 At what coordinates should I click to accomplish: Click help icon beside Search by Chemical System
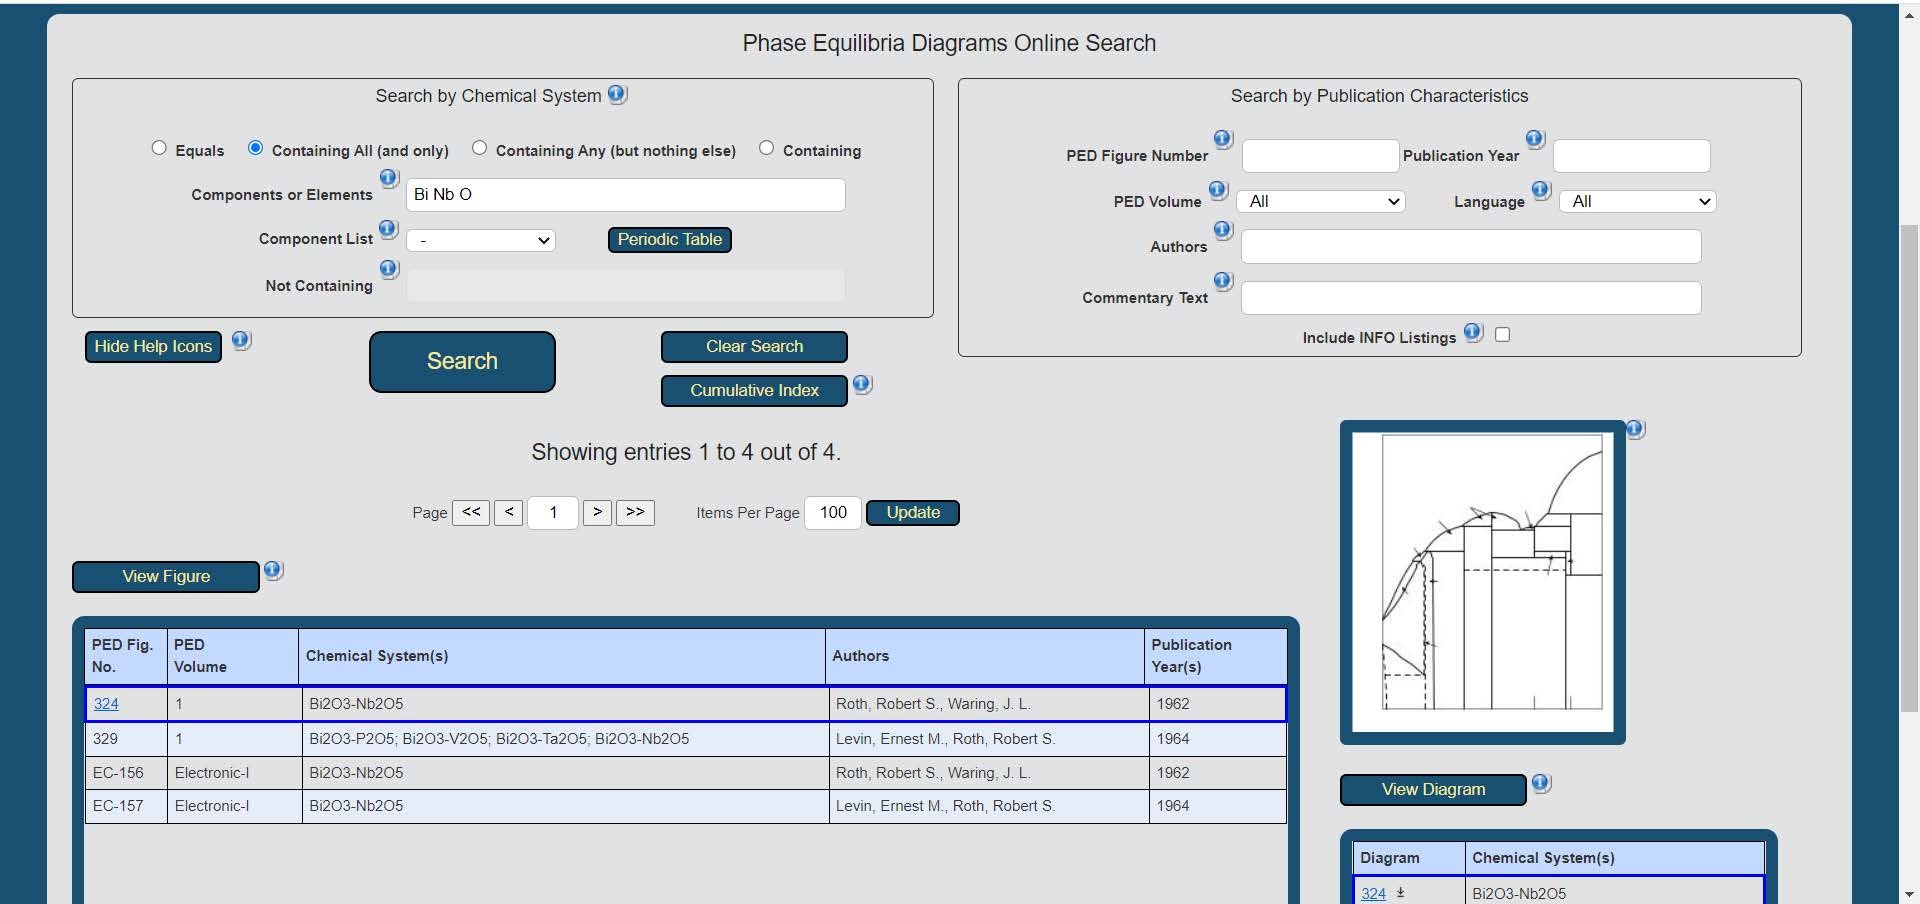(617, 94)
